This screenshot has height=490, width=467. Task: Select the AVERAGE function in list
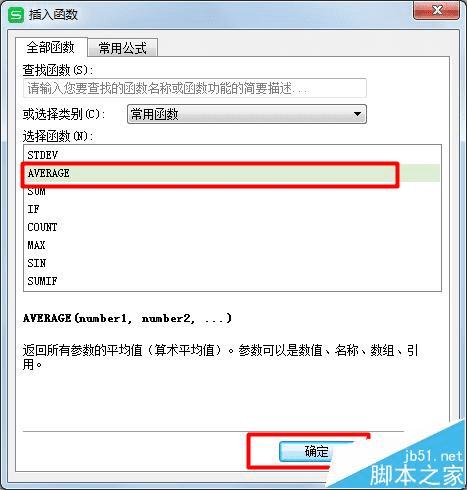point(232,173)
